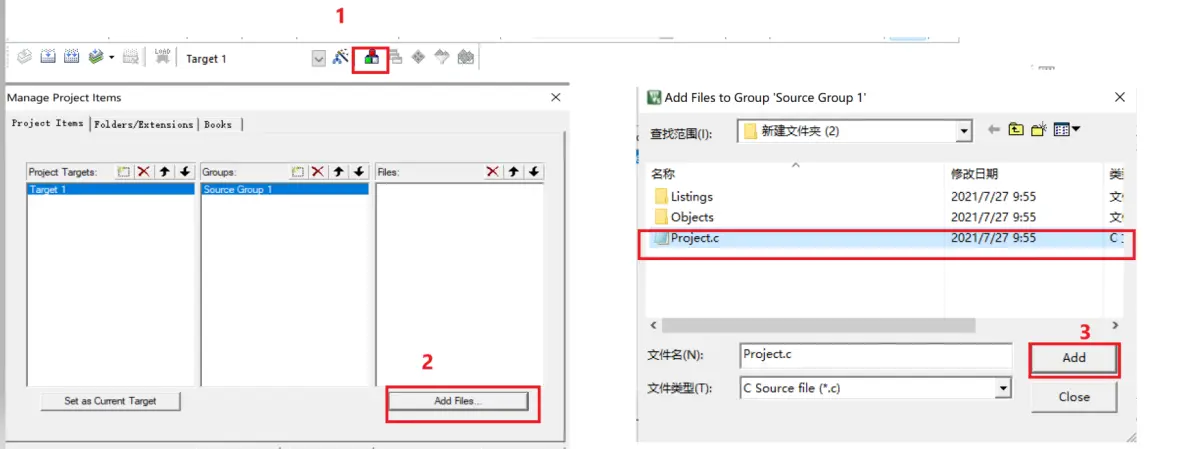Viewport: 1192px width, 449px height.
Task: Click Move Up arrow beside Groups
Action: pos(339,172)
